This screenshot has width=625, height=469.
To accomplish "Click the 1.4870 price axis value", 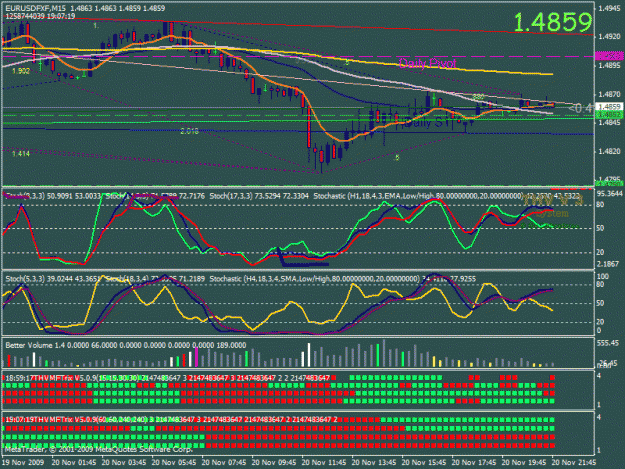I will coord(609,94).
